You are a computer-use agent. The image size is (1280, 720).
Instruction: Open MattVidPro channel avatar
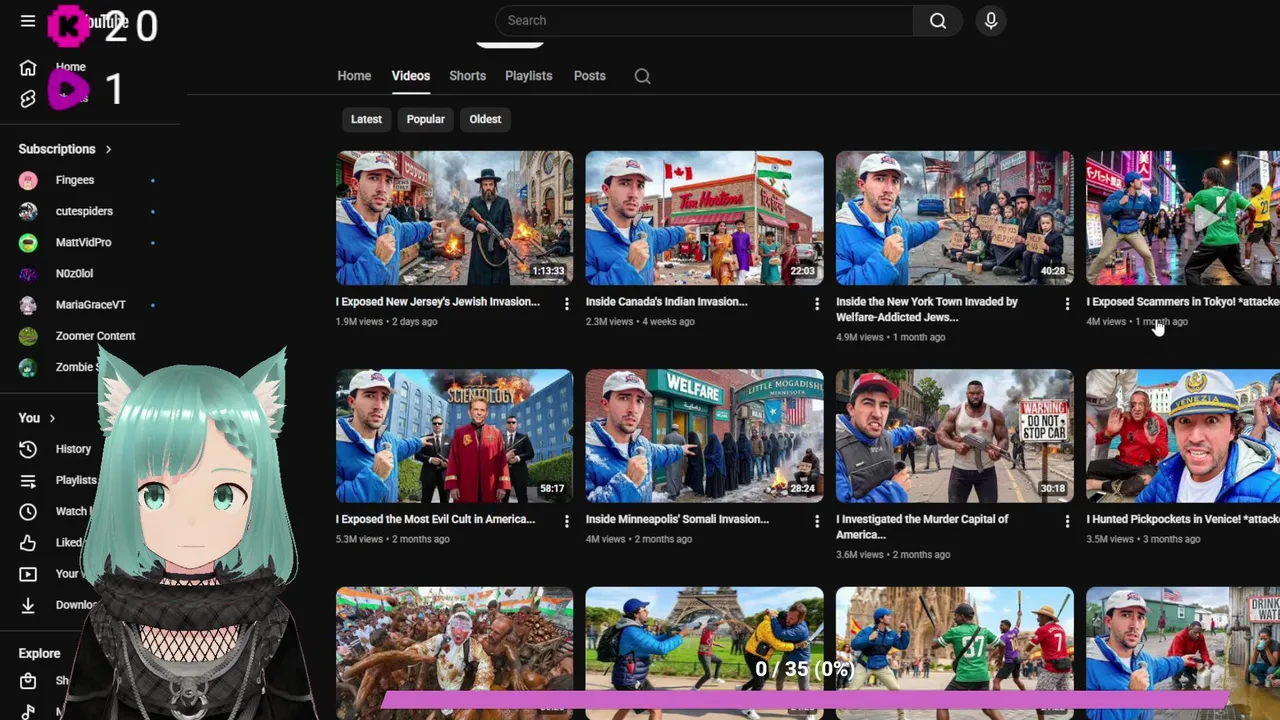28,242
